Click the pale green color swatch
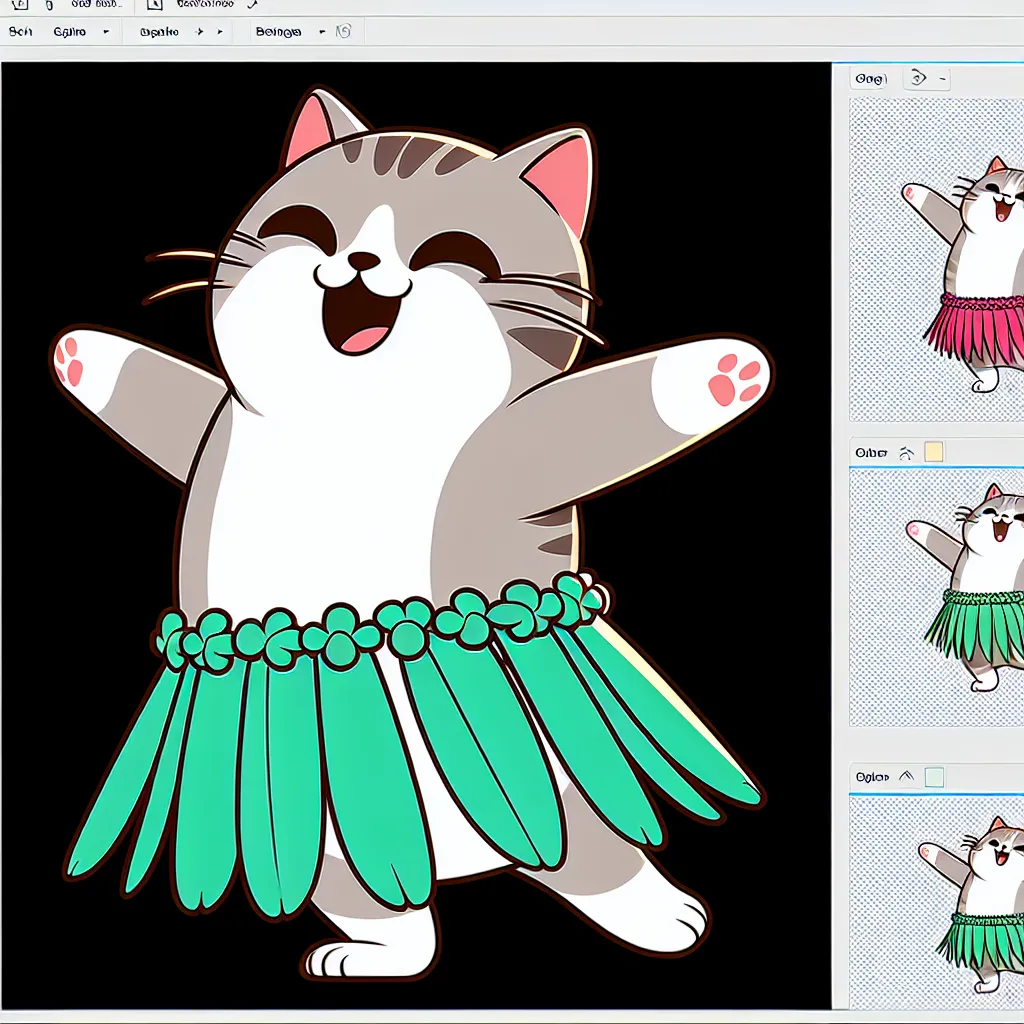 pos(934,777)
